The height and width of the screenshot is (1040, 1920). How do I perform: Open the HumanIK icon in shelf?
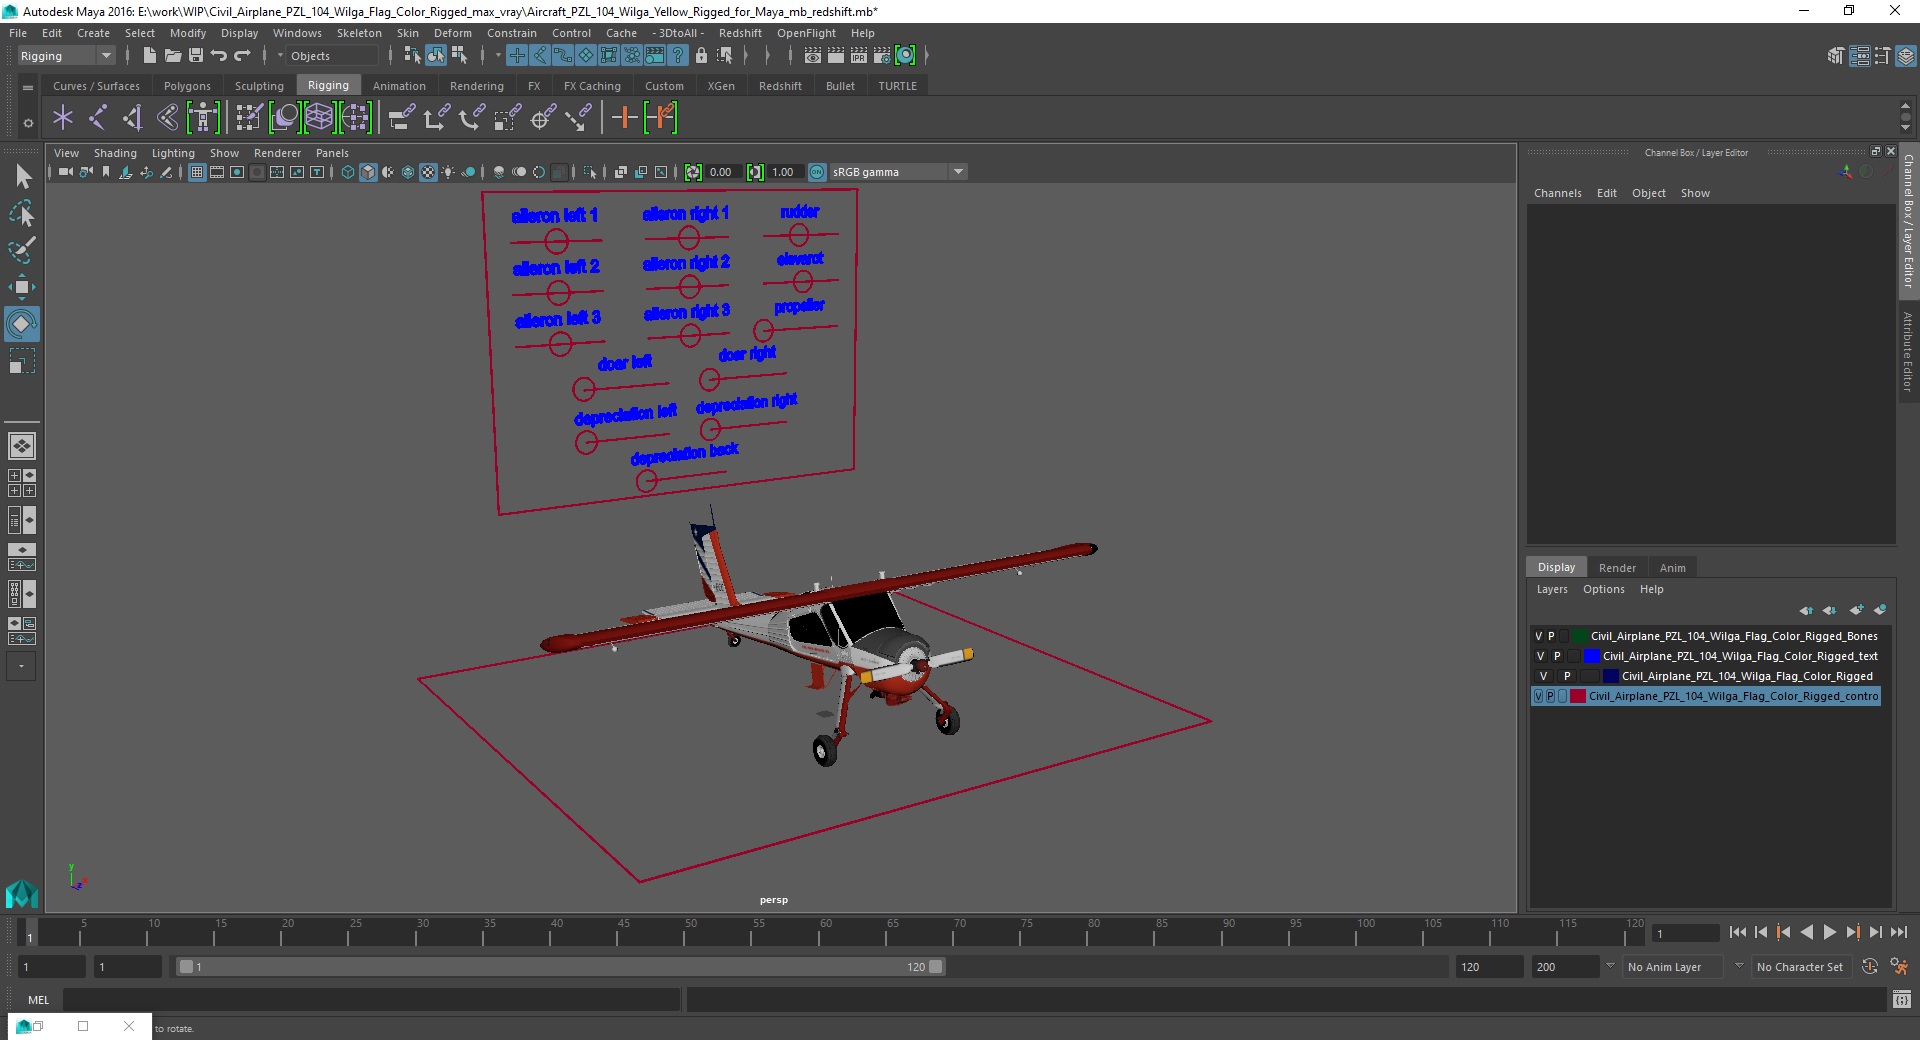[x=203, y=118]
